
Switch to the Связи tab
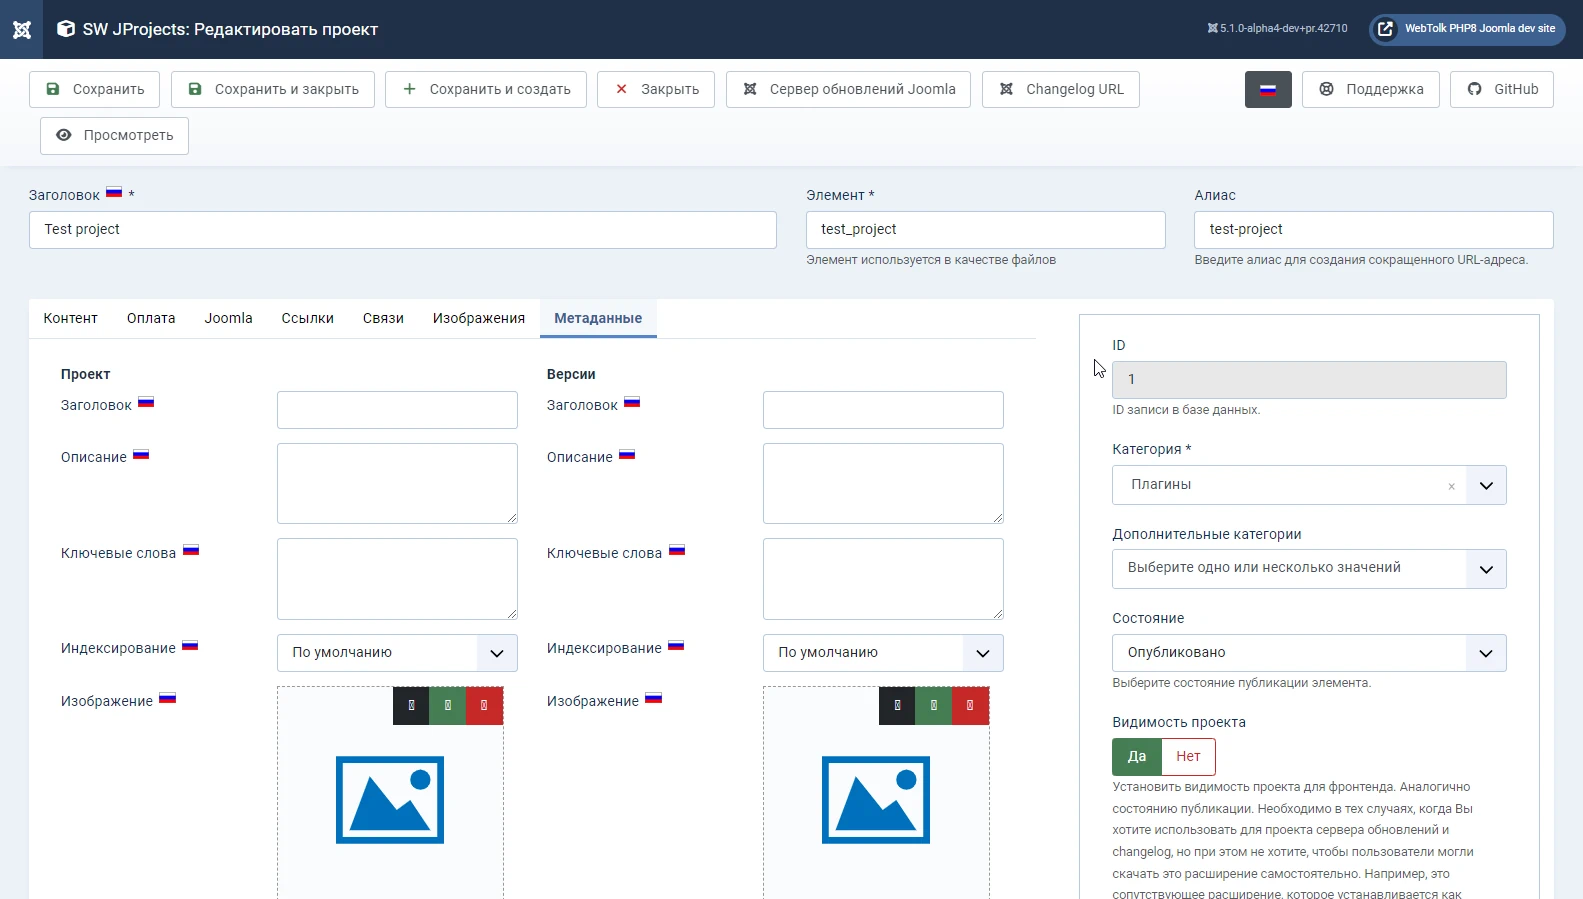[x=383, y=318]
